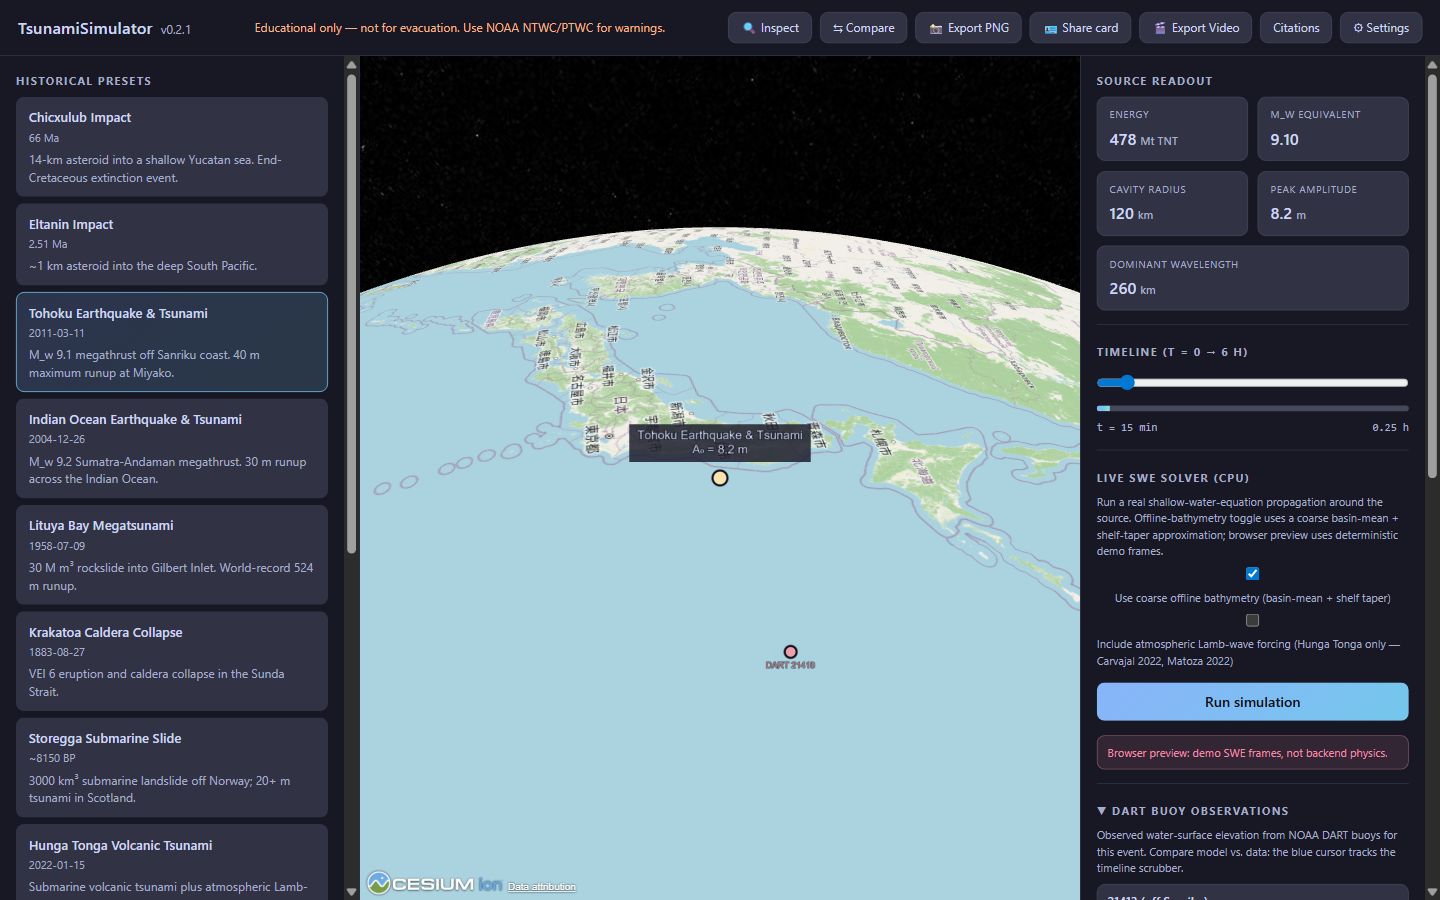The width and height of the screenshot is (1440, 900).
Task: Click the simulation progress bar
Action: click(1252, 408)
